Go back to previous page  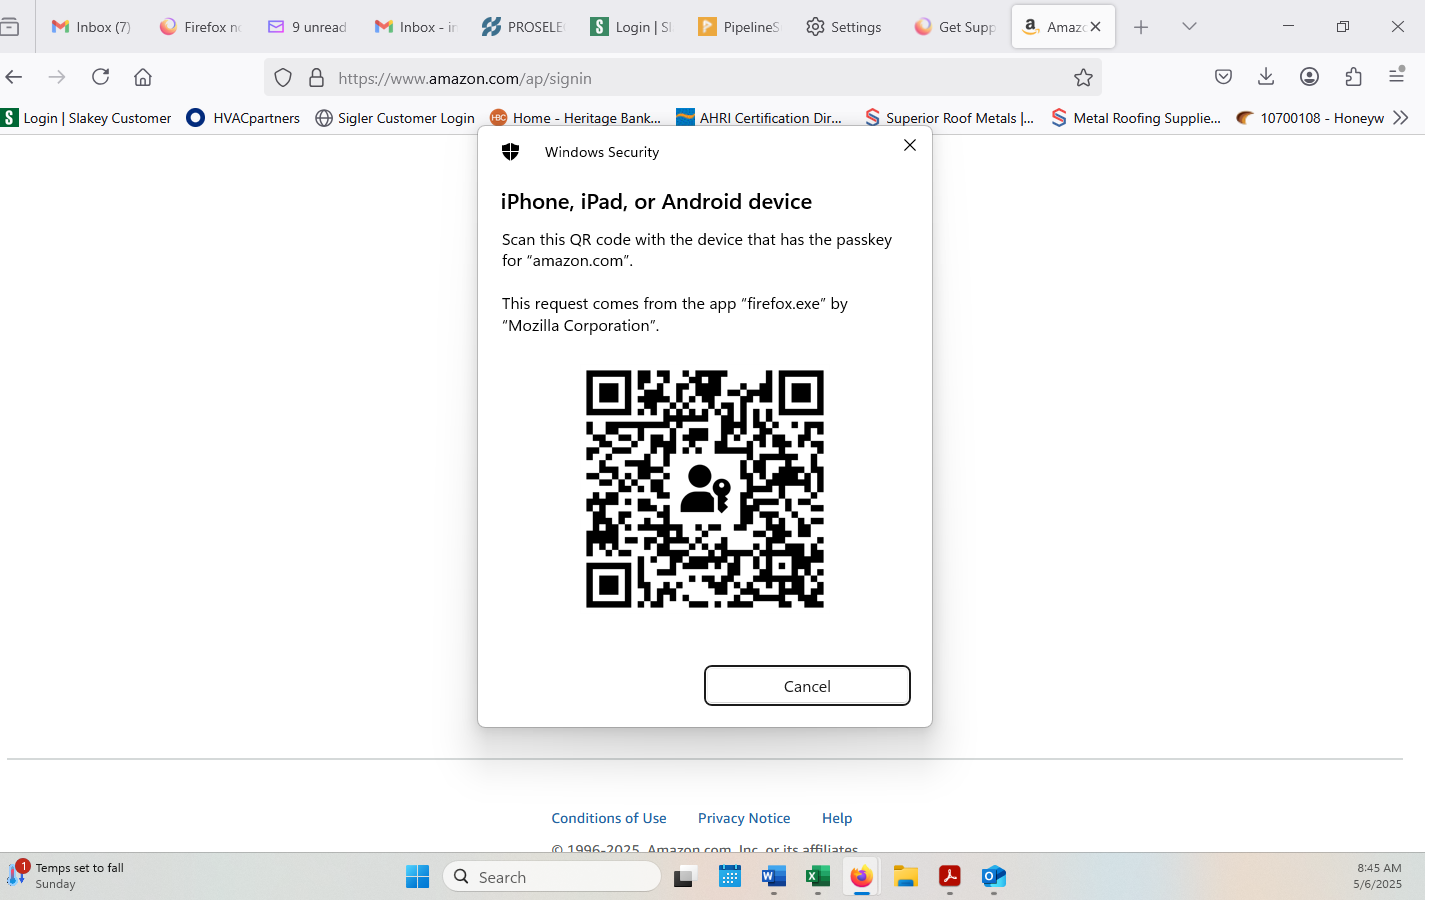(14, 77)
